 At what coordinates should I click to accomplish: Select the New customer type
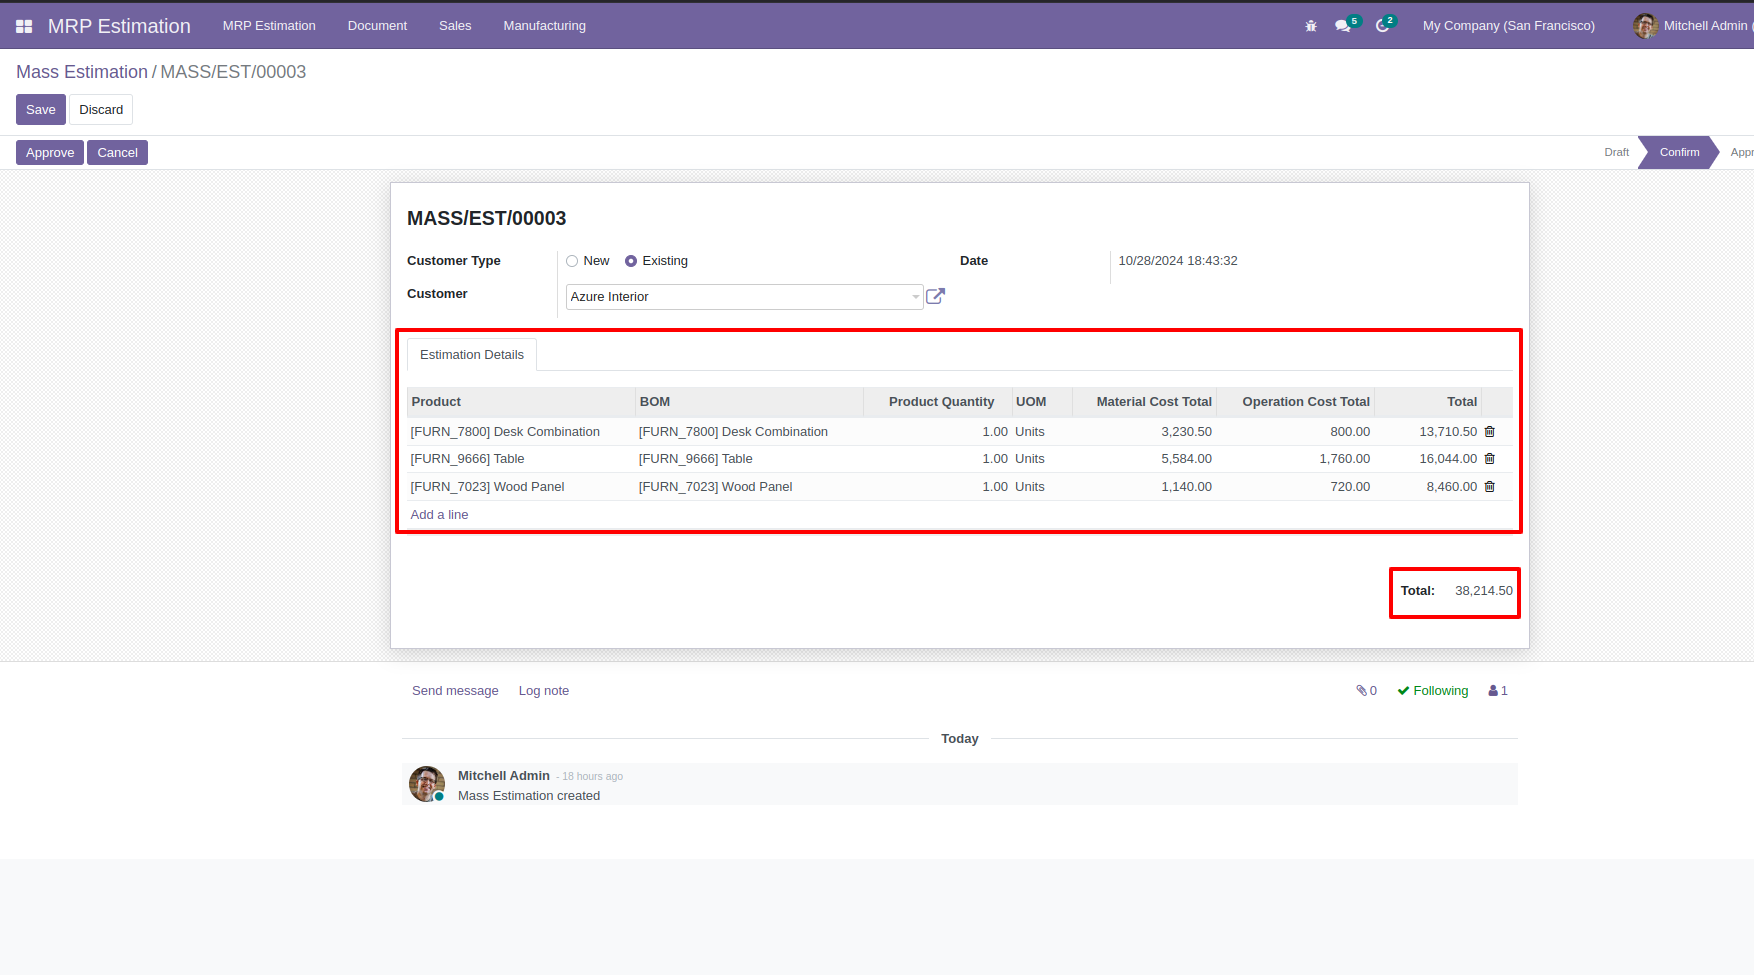tap(572, 261)
